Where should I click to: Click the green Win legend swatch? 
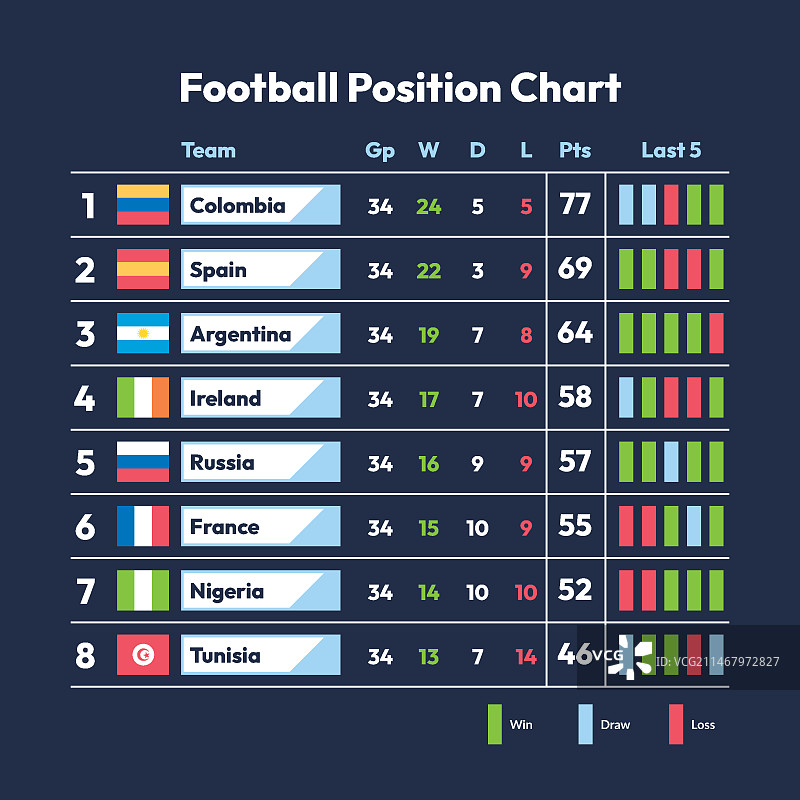[x=494, y=724]
